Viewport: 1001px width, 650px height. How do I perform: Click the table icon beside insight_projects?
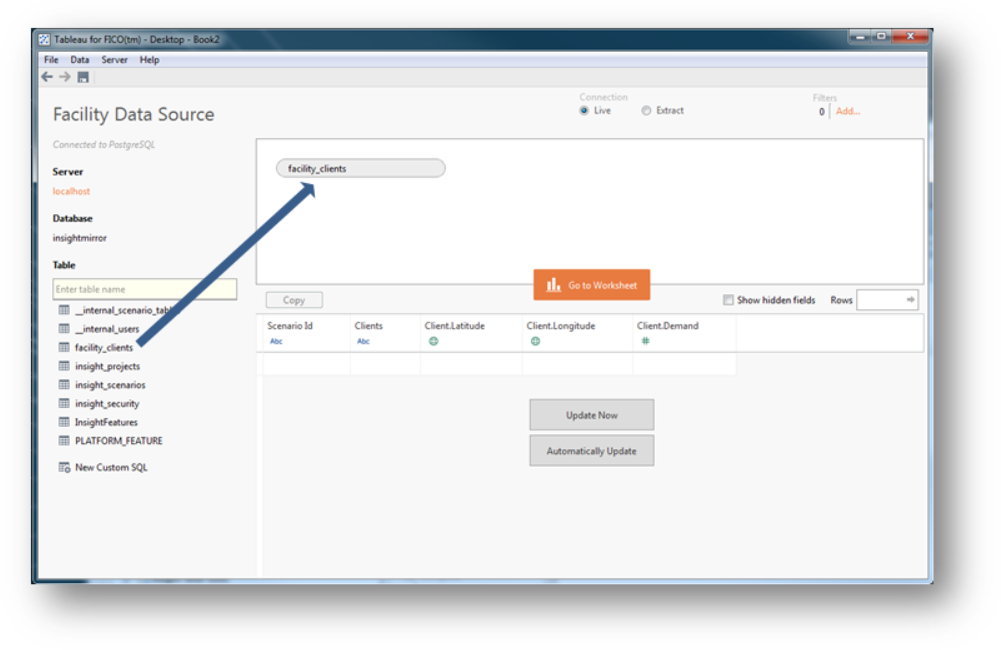[64, 366]
